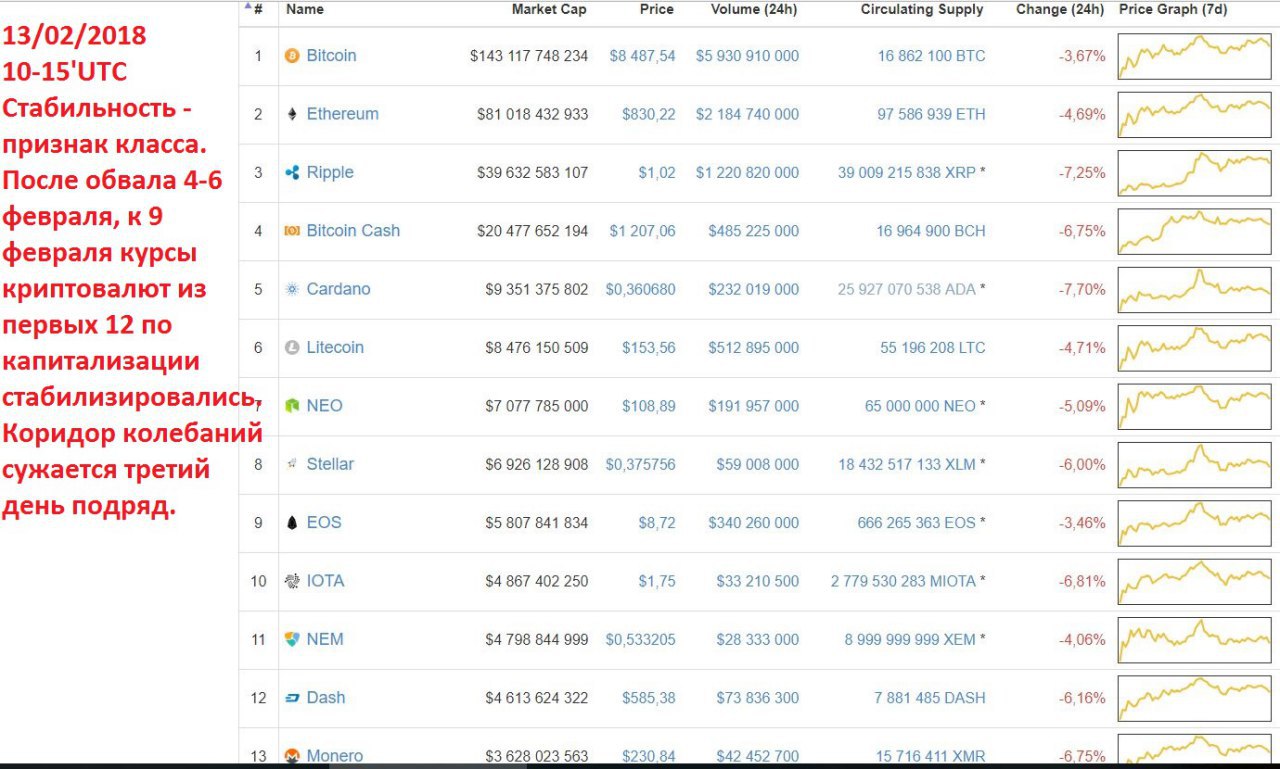Image resolution: width=1280 pixels, height=769 pixels.
Task: Click Ripple volume $1 220 820 000
Action: (x=748, y=173)
